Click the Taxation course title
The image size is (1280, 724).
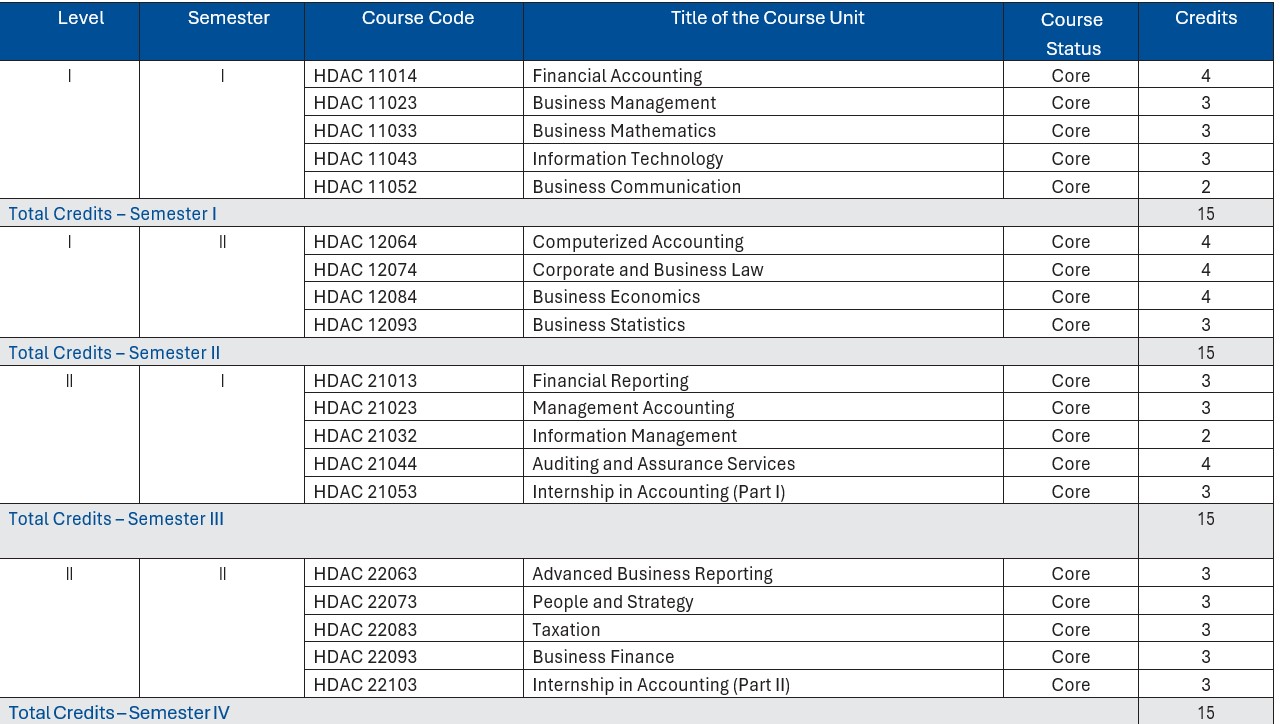566,630
